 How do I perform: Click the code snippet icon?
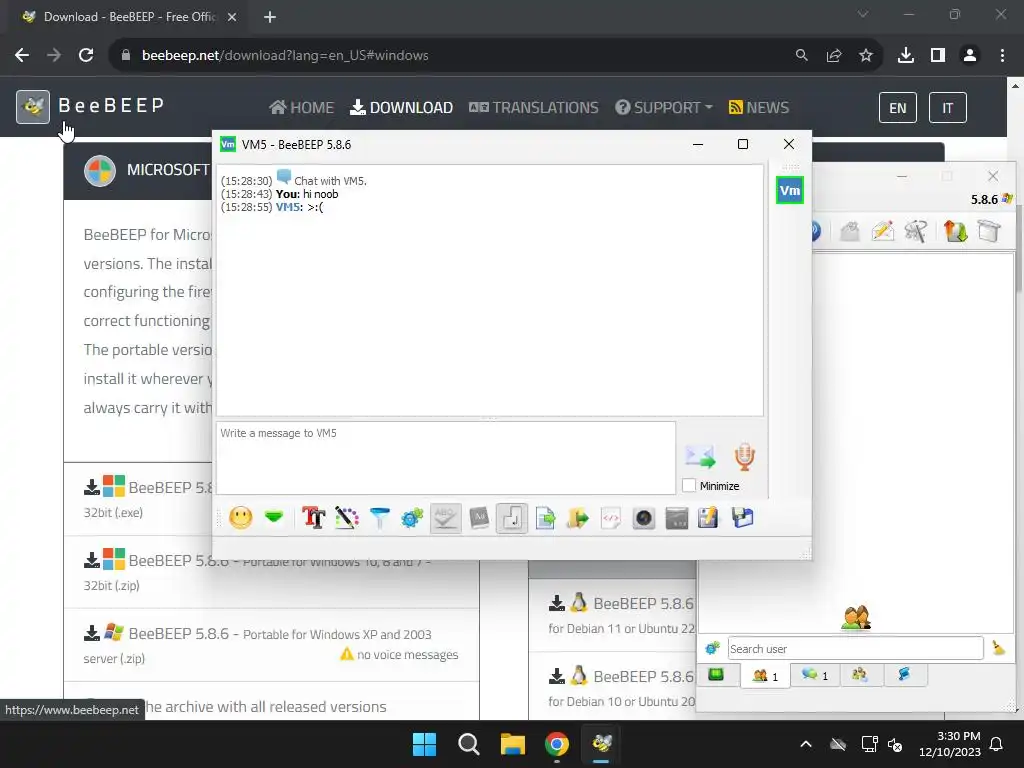pyautogui.click(x=611, y=519)
